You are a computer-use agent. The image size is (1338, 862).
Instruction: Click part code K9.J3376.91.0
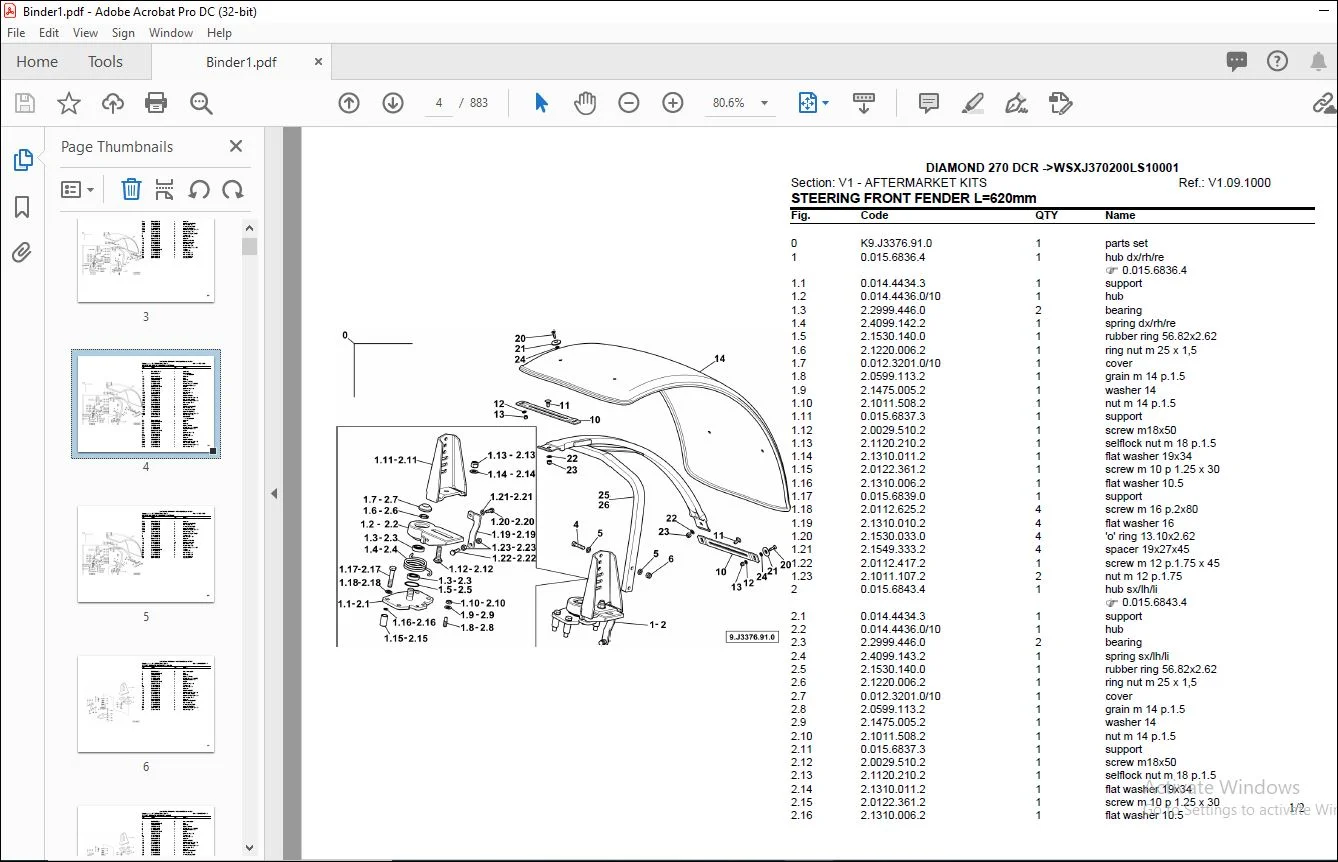pos(896,243)
